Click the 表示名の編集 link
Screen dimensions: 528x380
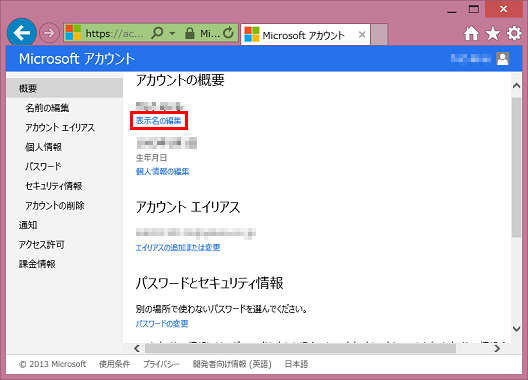[159, 121]
